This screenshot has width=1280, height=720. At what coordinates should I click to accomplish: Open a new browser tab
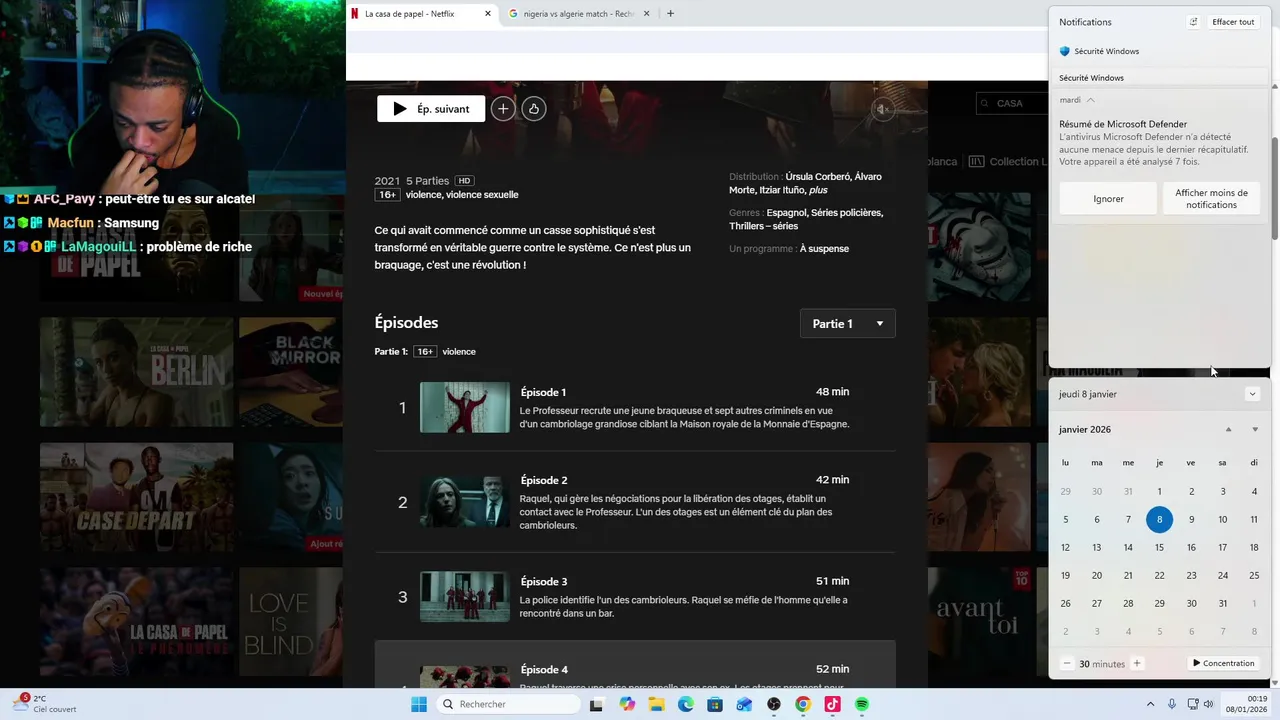coord(670,14)
